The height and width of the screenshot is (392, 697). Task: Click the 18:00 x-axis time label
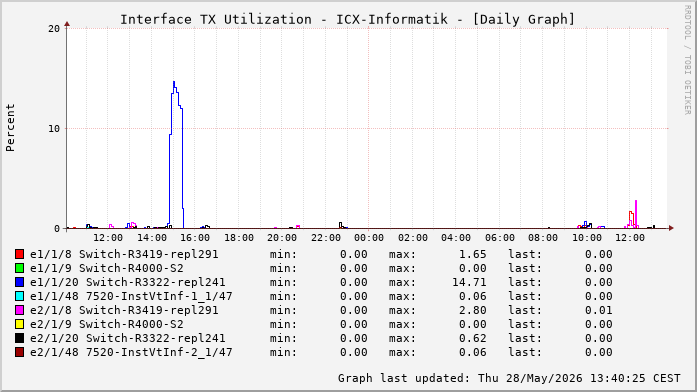[238, 238]
